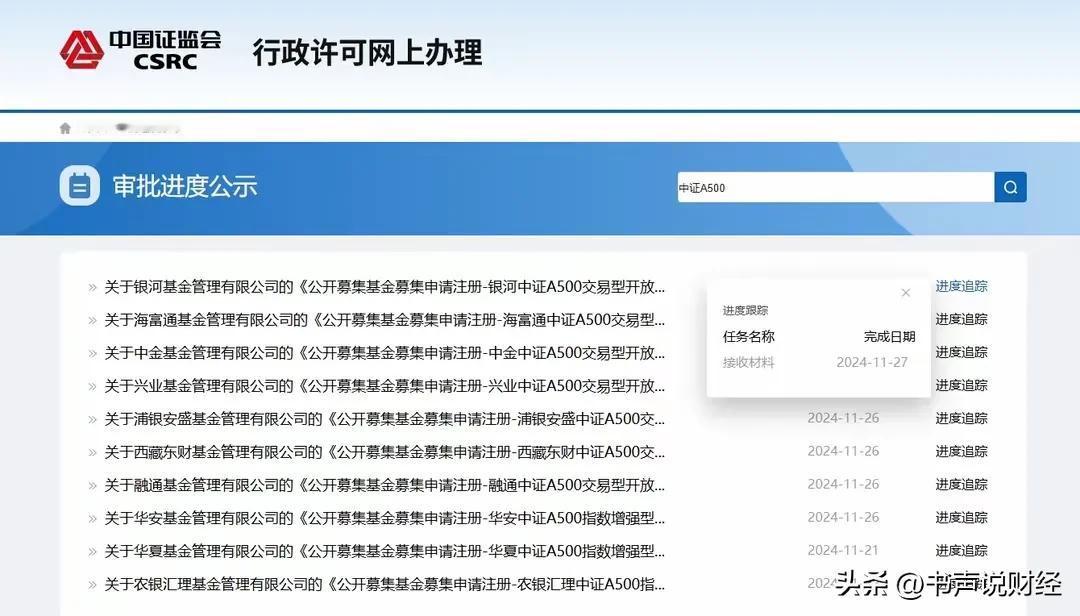Screen dimensions: 1080x616
Task: Close the 进度跟踪 popup
Action: pyautogui.click(x=906, y=293)
